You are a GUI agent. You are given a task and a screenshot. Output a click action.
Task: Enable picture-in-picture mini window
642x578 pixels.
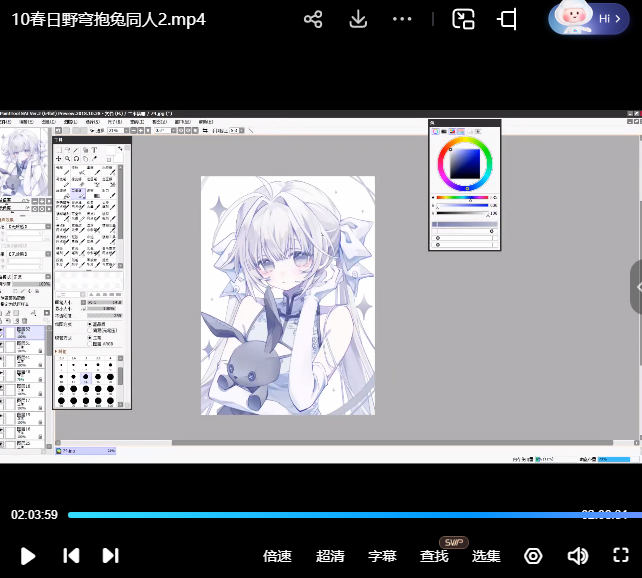463,19
